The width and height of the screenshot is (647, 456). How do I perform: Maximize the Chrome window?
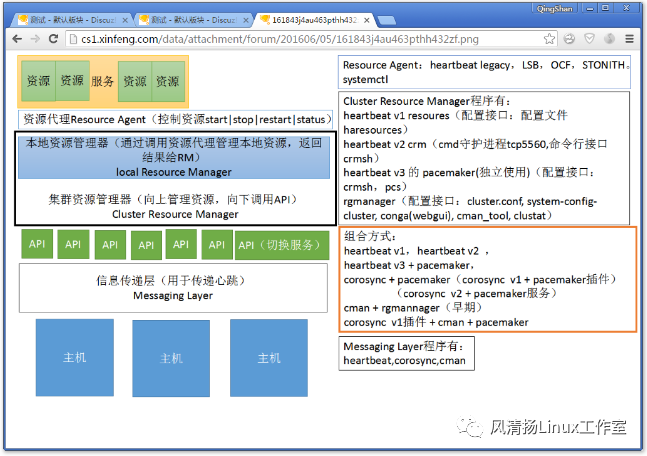pyautogui.click(x=605, y=8)
